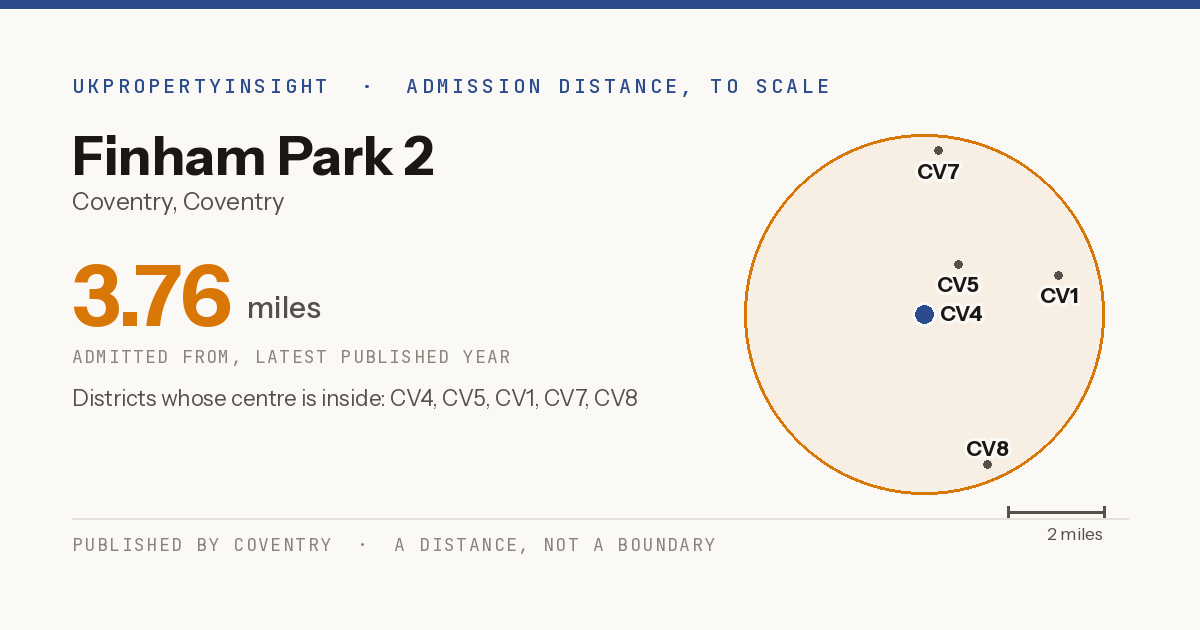Click the Coventry, Coventry subtitle
This screenshot has height=630, width=1200.
(178, 202)
